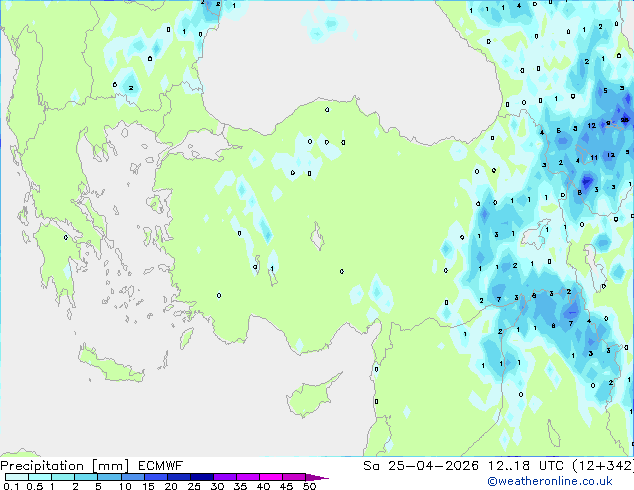Click the 'ECMWF' model label

(x=161, y=466)
